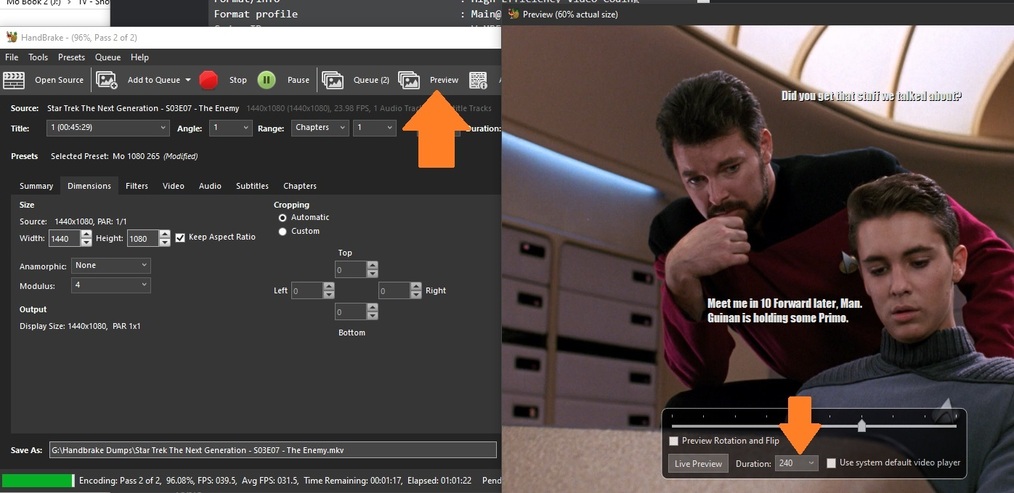Expand Add to Queue dropdown arrow
The height and width of the screenshot is (493, 1014).
[x=188, y=80]
